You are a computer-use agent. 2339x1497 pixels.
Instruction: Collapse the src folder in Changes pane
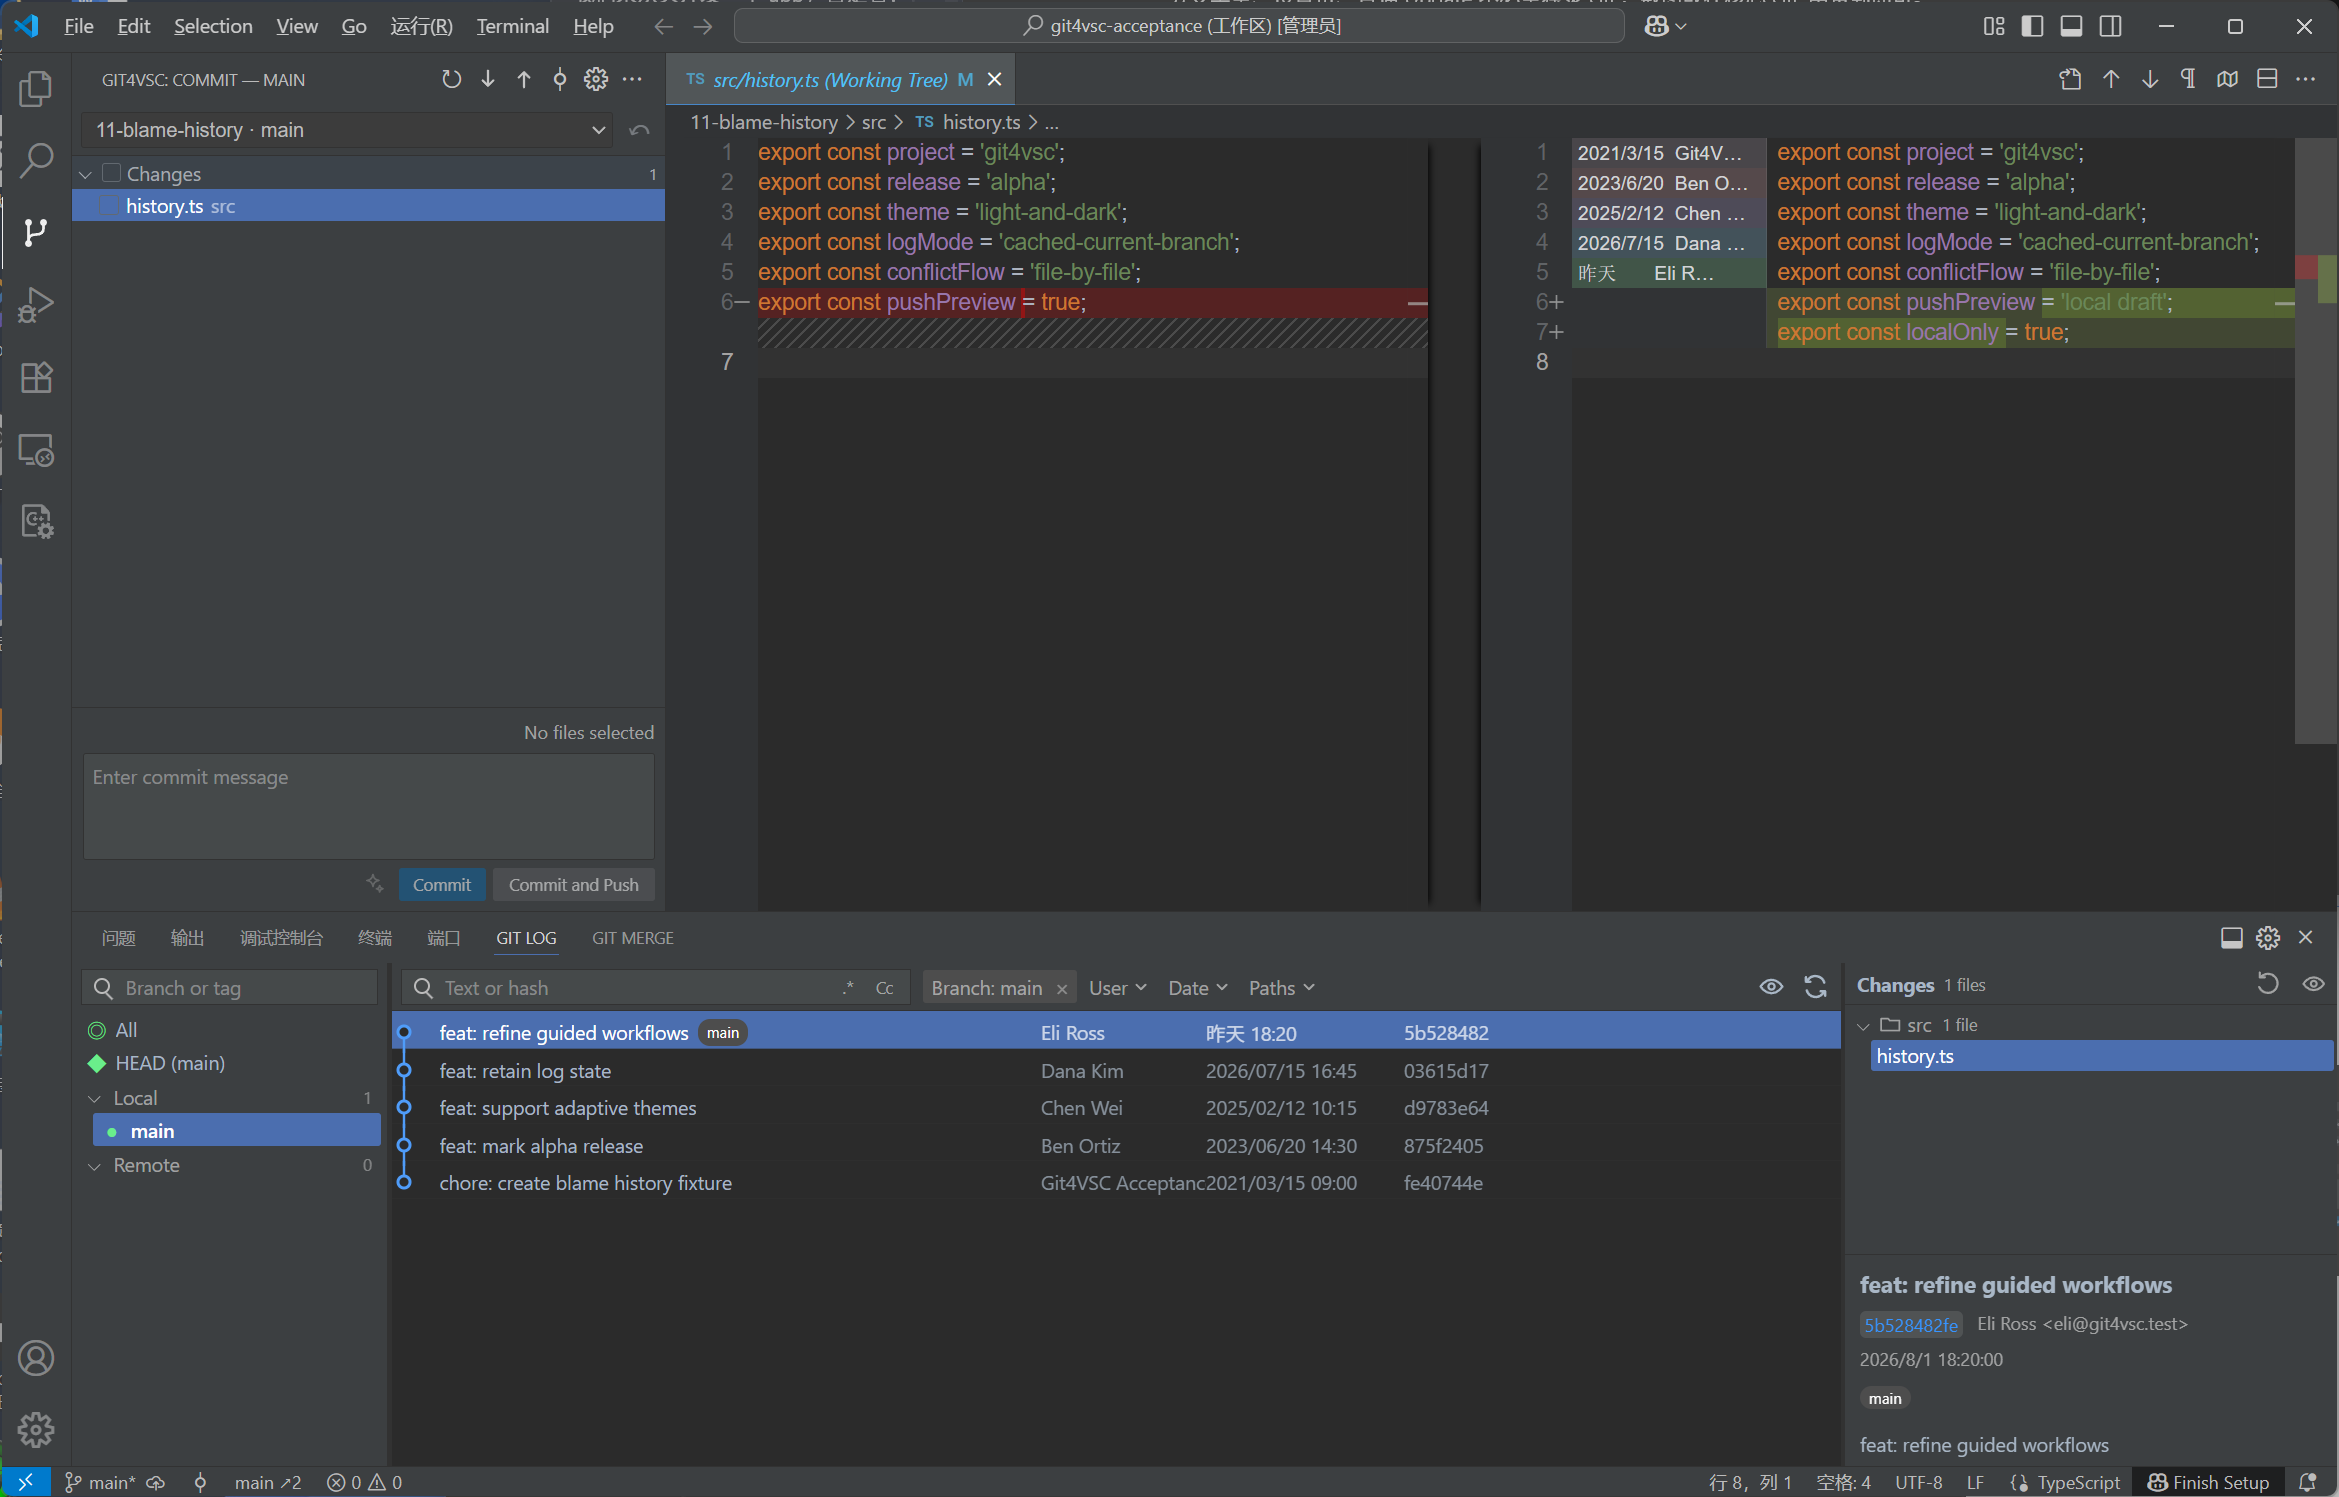[1863, 1025]
